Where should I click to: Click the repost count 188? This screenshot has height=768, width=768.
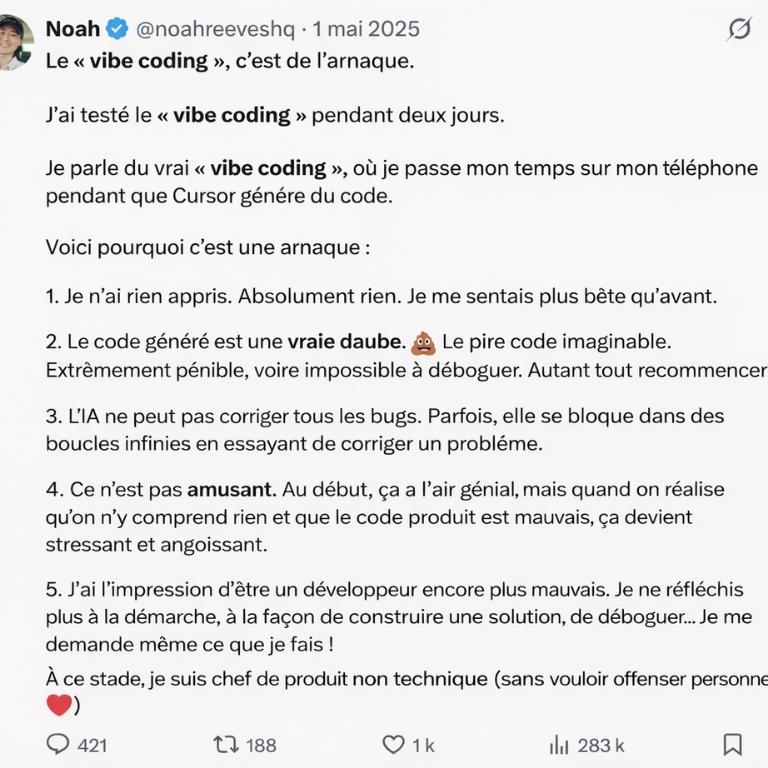point(261,745)
